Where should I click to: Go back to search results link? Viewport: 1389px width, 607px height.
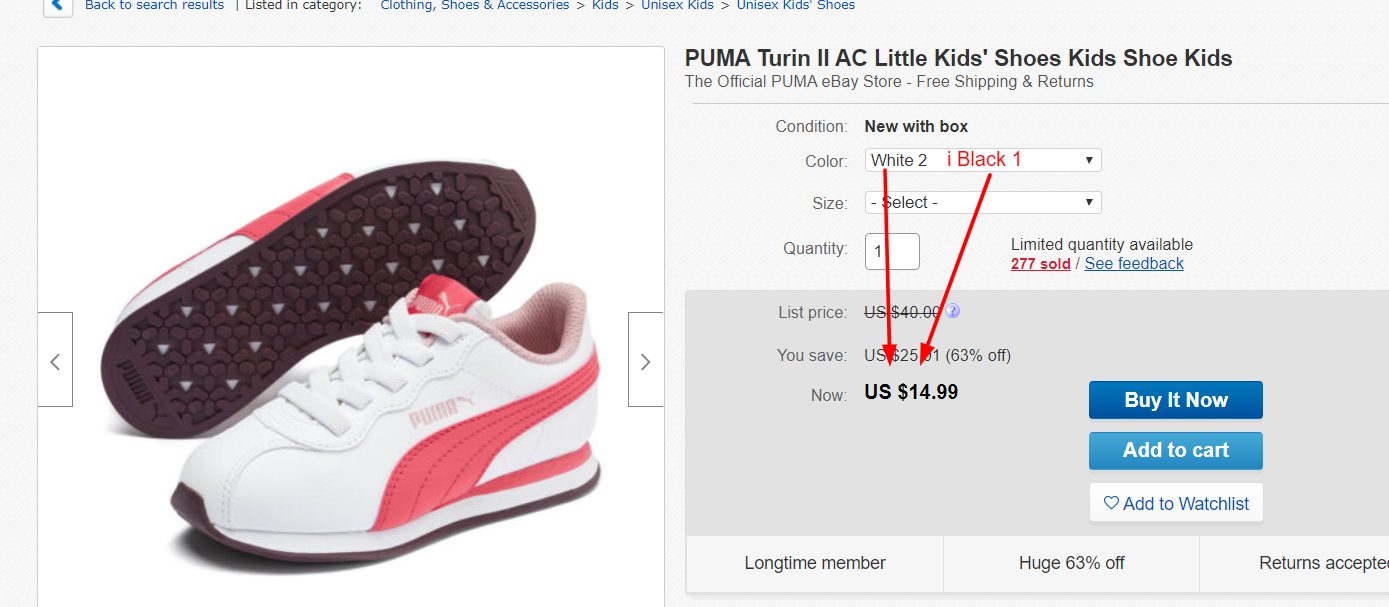coord(154,6)
